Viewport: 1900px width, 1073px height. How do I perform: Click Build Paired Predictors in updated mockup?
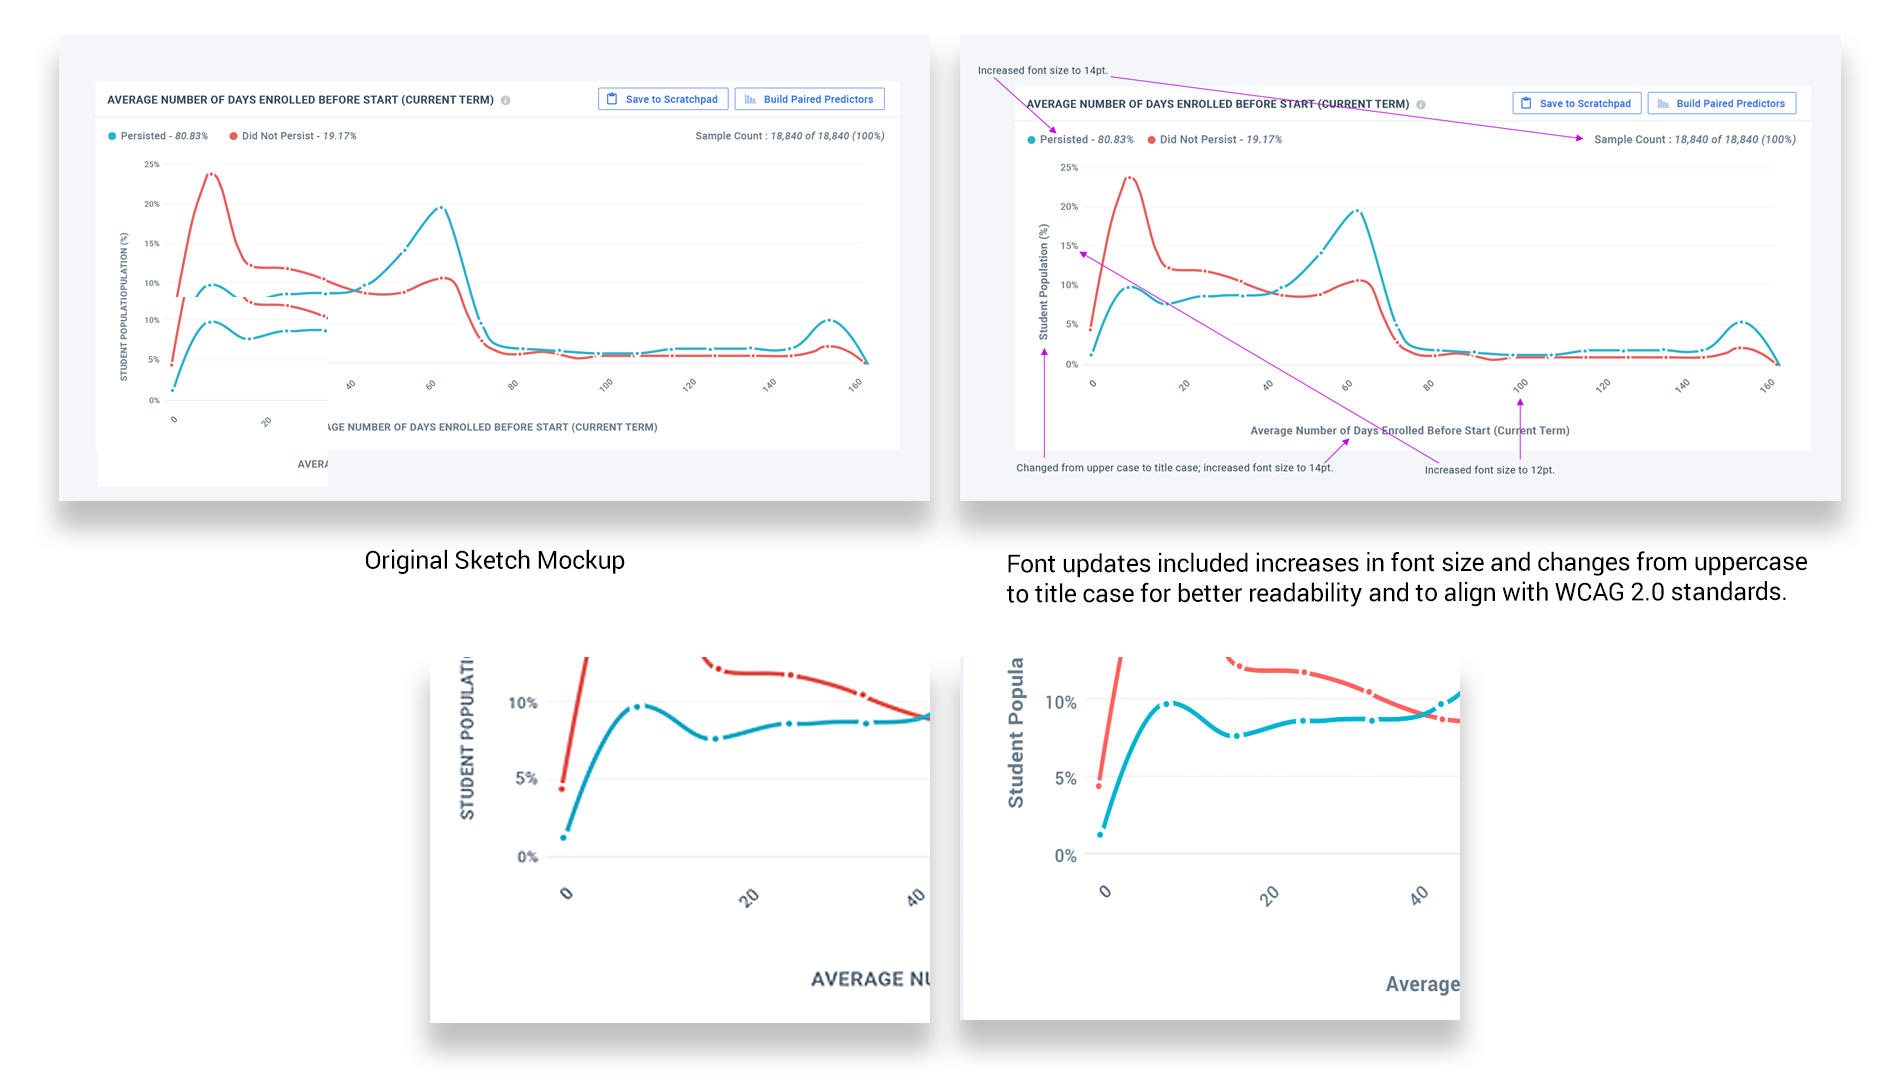point(1722,103)
